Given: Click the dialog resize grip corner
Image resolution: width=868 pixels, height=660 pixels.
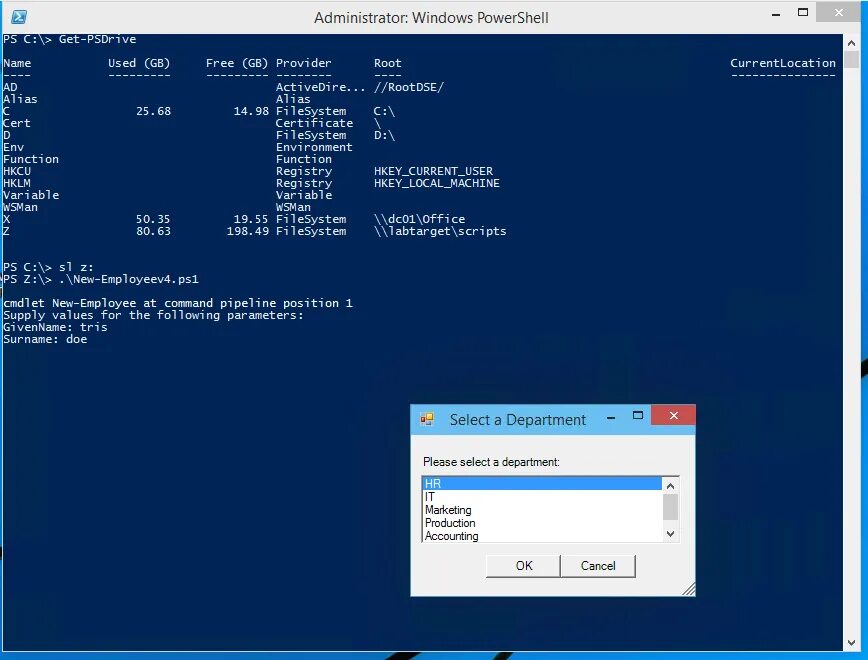Looking at the screenshot, I should [688, 589].
